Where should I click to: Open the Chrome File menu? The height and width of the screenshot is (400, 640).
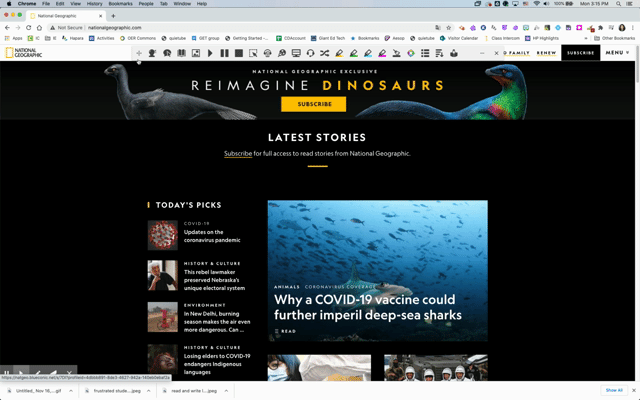(x=46, y=4)
